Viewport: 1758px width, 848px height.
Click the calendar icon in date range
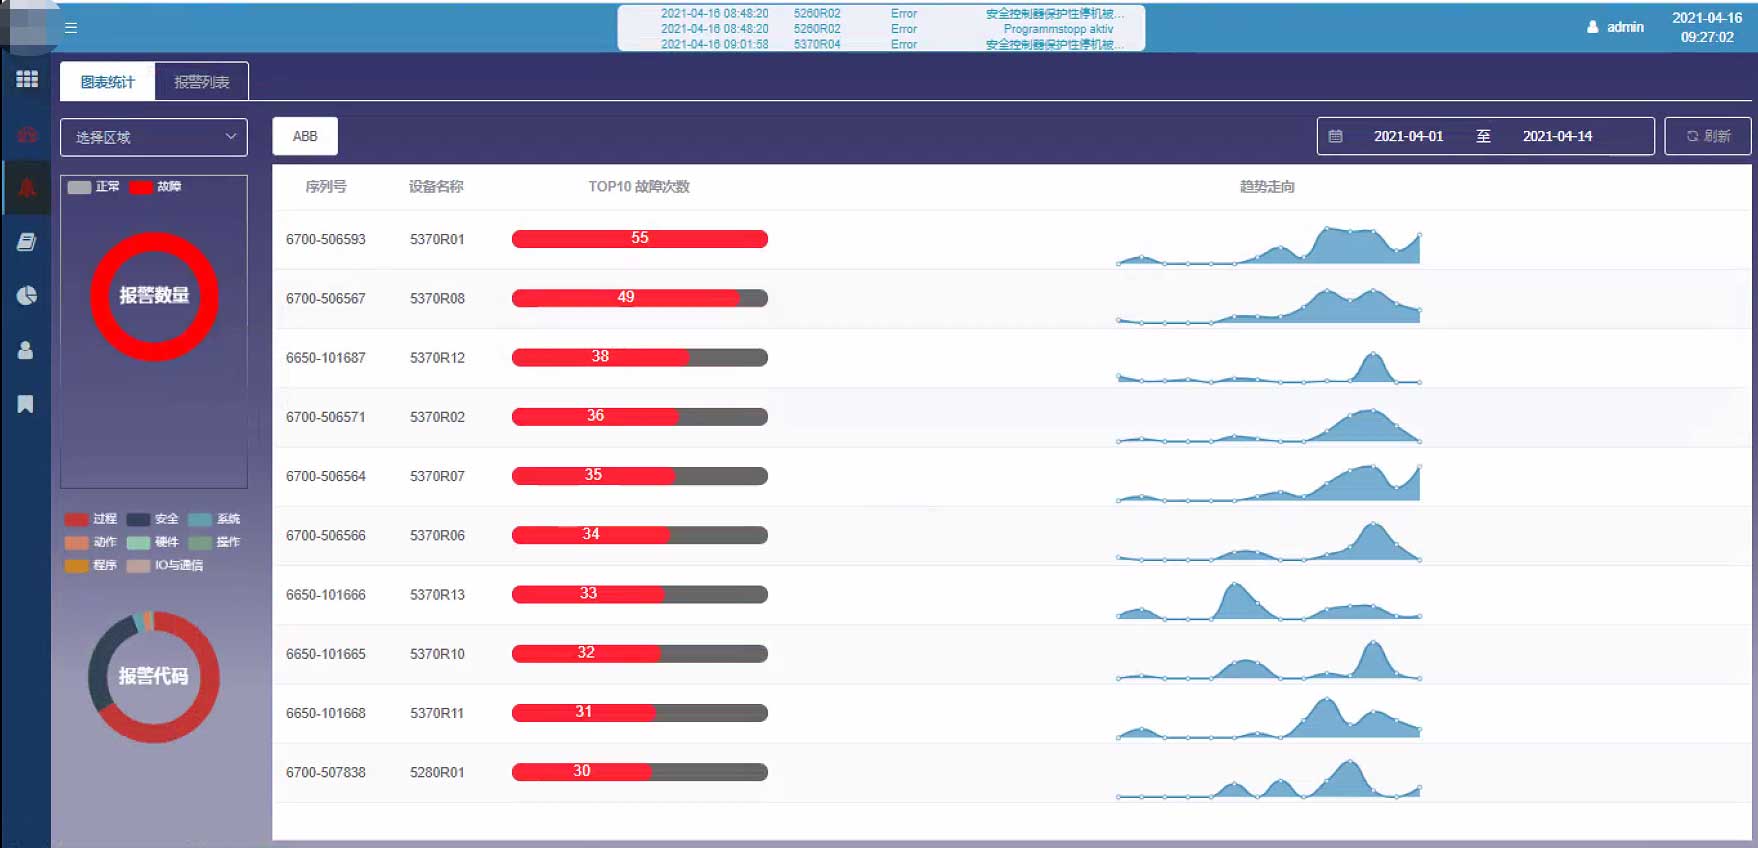click(1335, 136)
